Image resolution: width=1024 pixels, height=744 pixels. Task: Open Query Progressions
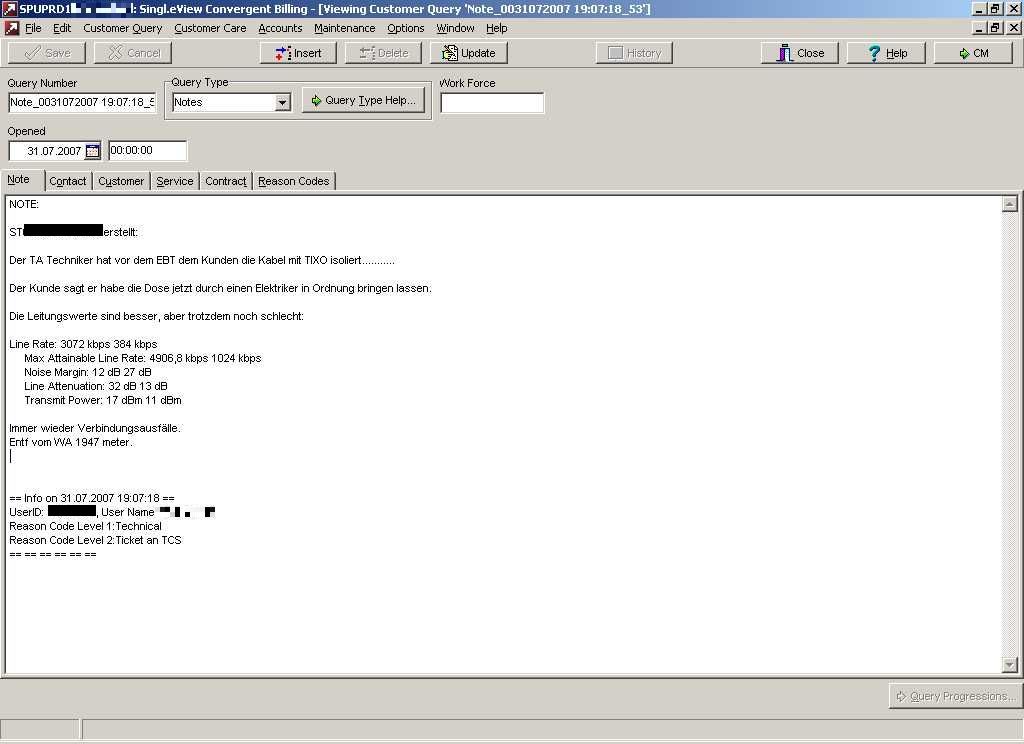click(955, 696)
